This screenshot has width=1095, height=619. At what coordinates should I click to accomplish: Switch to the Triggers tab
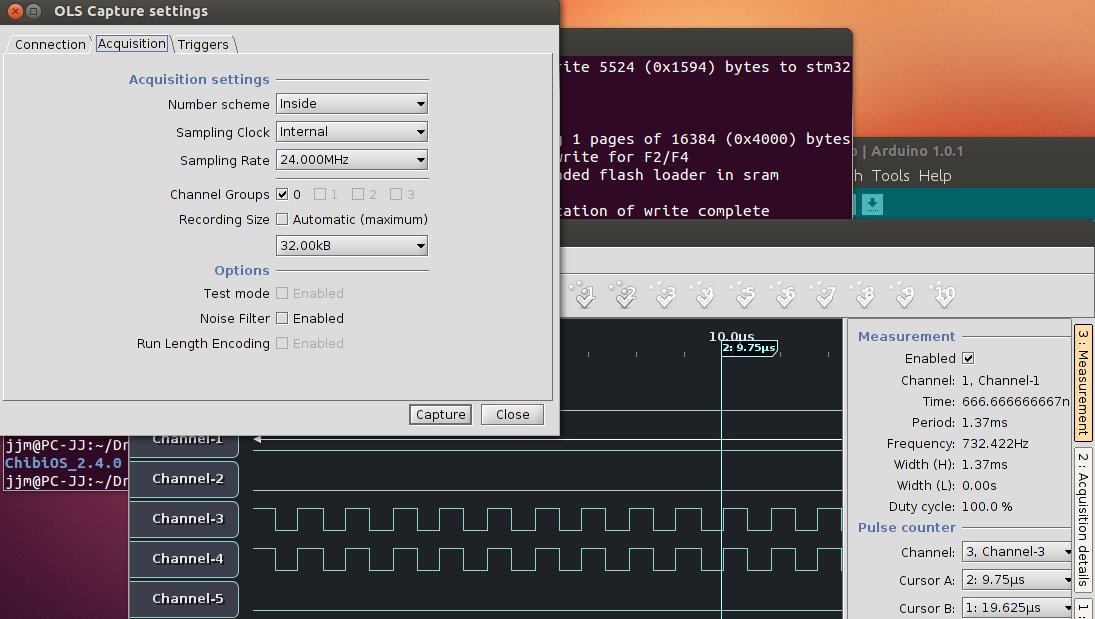pyautogui.click(x=204, y=44)
